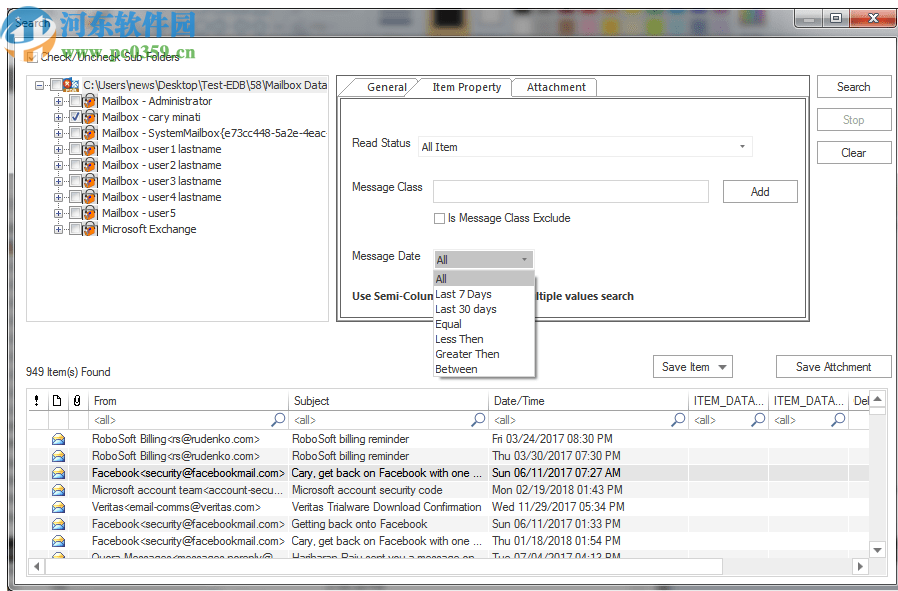The width and height of the screenshot is (898, 591).
Task: Click the envelope icon beside RoboSoft billing reminder
Action: [x=58, y=439]
